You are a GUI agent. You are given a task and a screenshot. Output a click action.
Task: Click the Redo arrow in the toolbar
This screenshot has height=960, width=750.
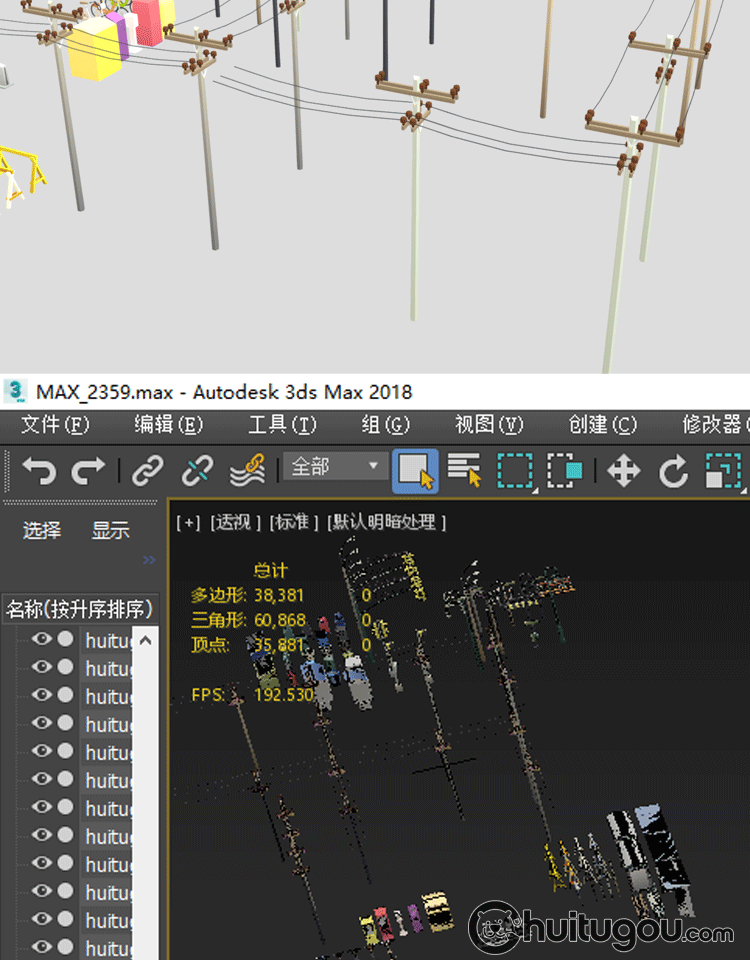(x=89, y=470)
